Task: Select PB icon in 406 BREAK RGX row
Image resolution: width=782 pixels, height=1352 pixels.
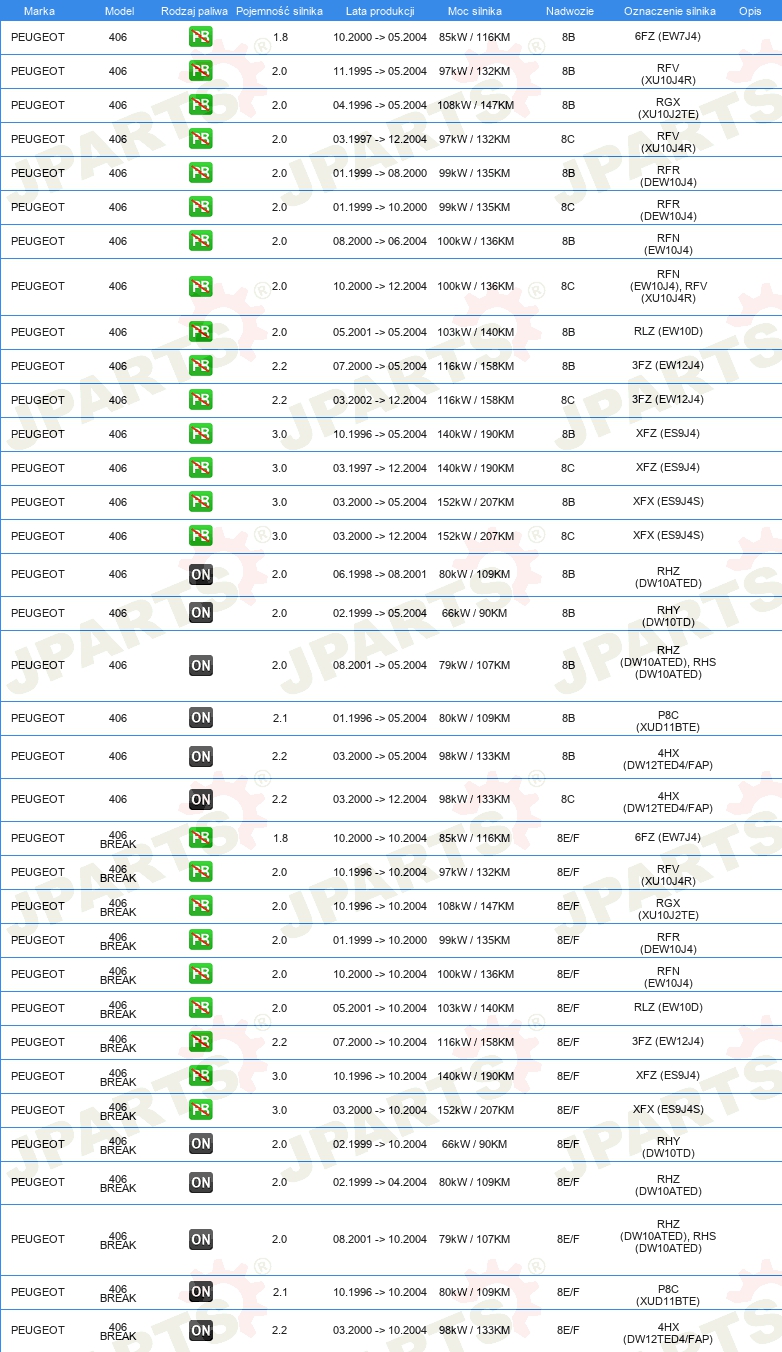Action: [201, 906]
